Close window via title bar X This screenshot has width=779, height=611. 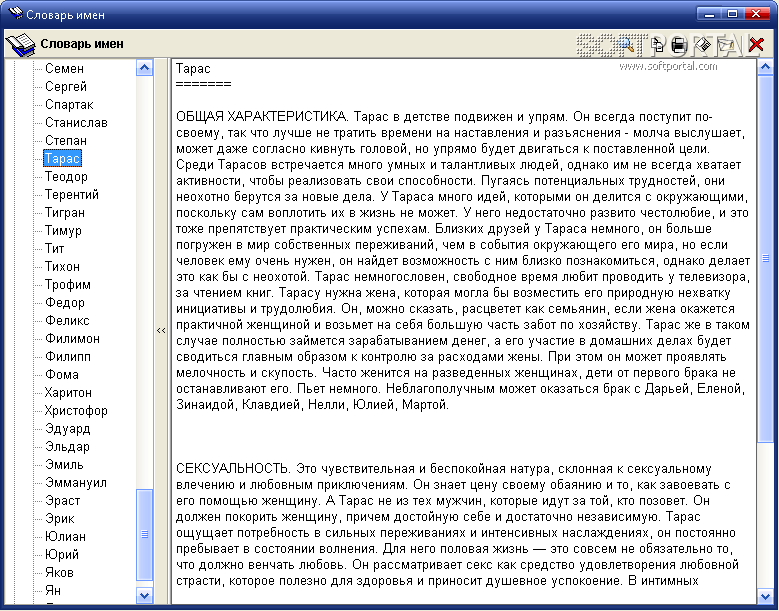756,14
